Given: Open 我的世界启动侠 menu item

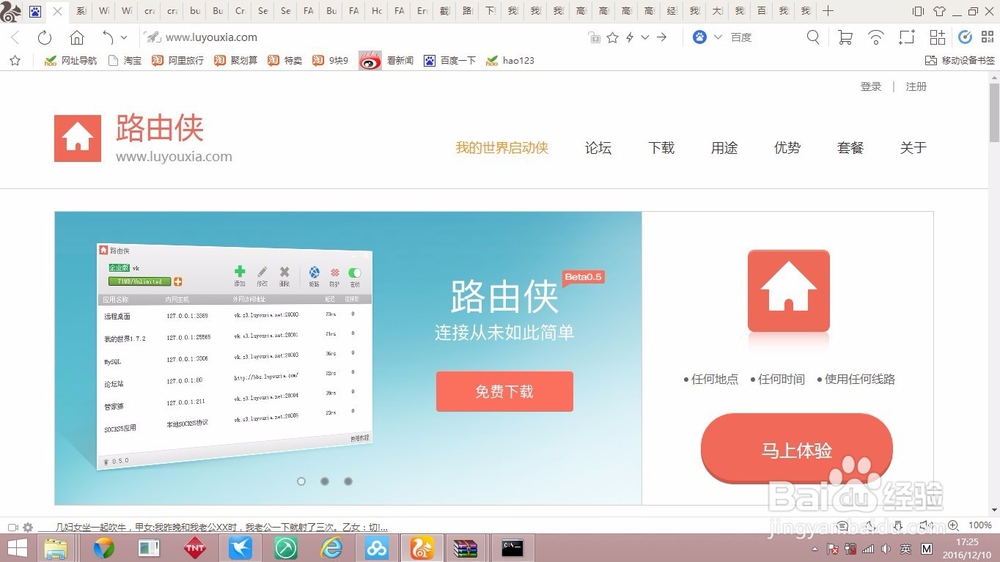Looking at the screenshot, I should [x=502, y=148].
